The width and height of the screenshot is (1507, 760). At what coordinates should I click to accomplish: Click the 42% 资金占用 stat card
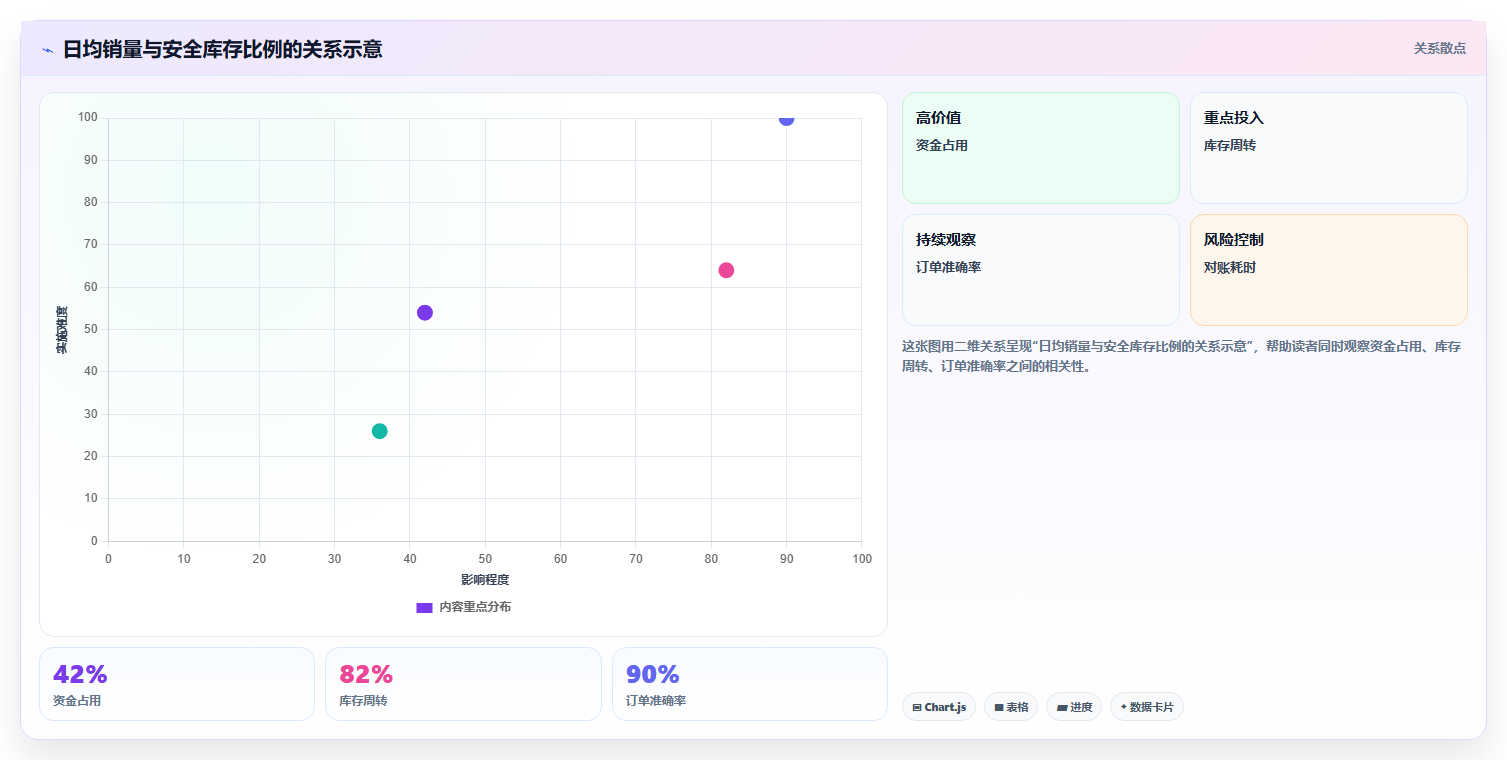tap(177, 684)
